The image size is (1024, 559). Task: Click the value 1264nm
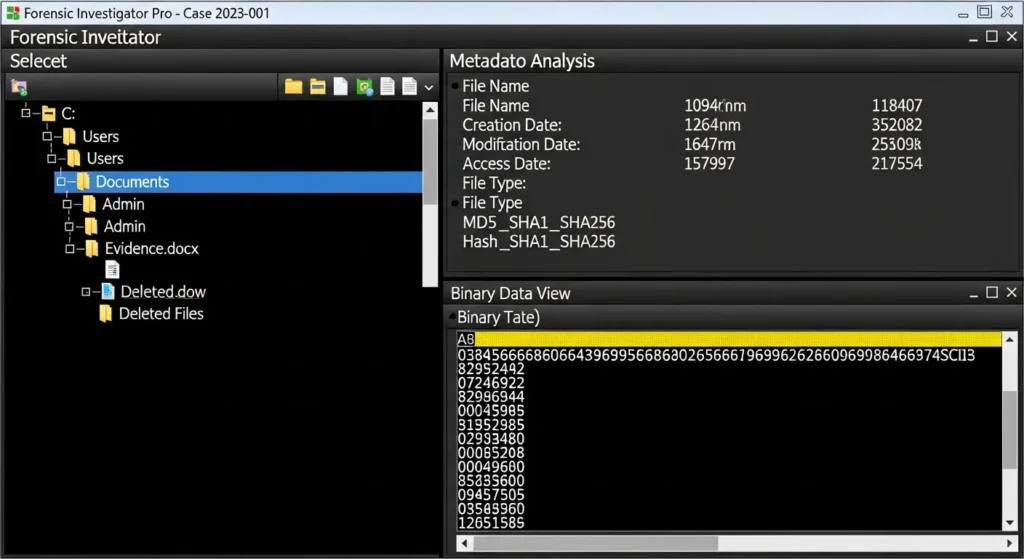click(712, 125)
